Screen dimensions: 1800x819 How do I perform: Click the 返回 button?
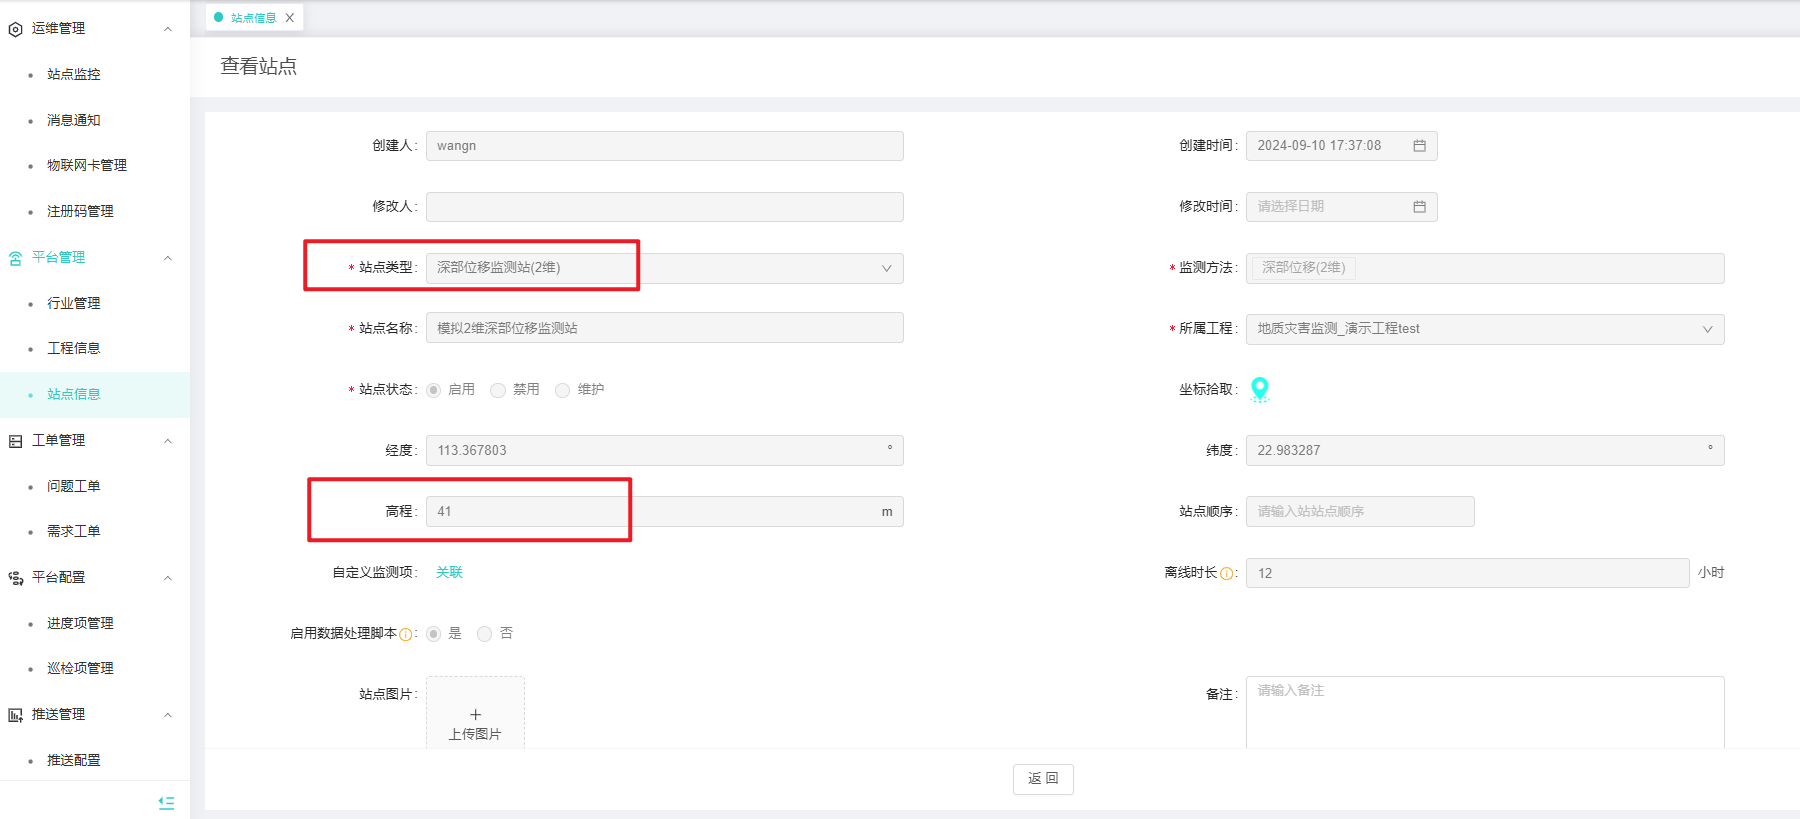[x=1043, y=779]
